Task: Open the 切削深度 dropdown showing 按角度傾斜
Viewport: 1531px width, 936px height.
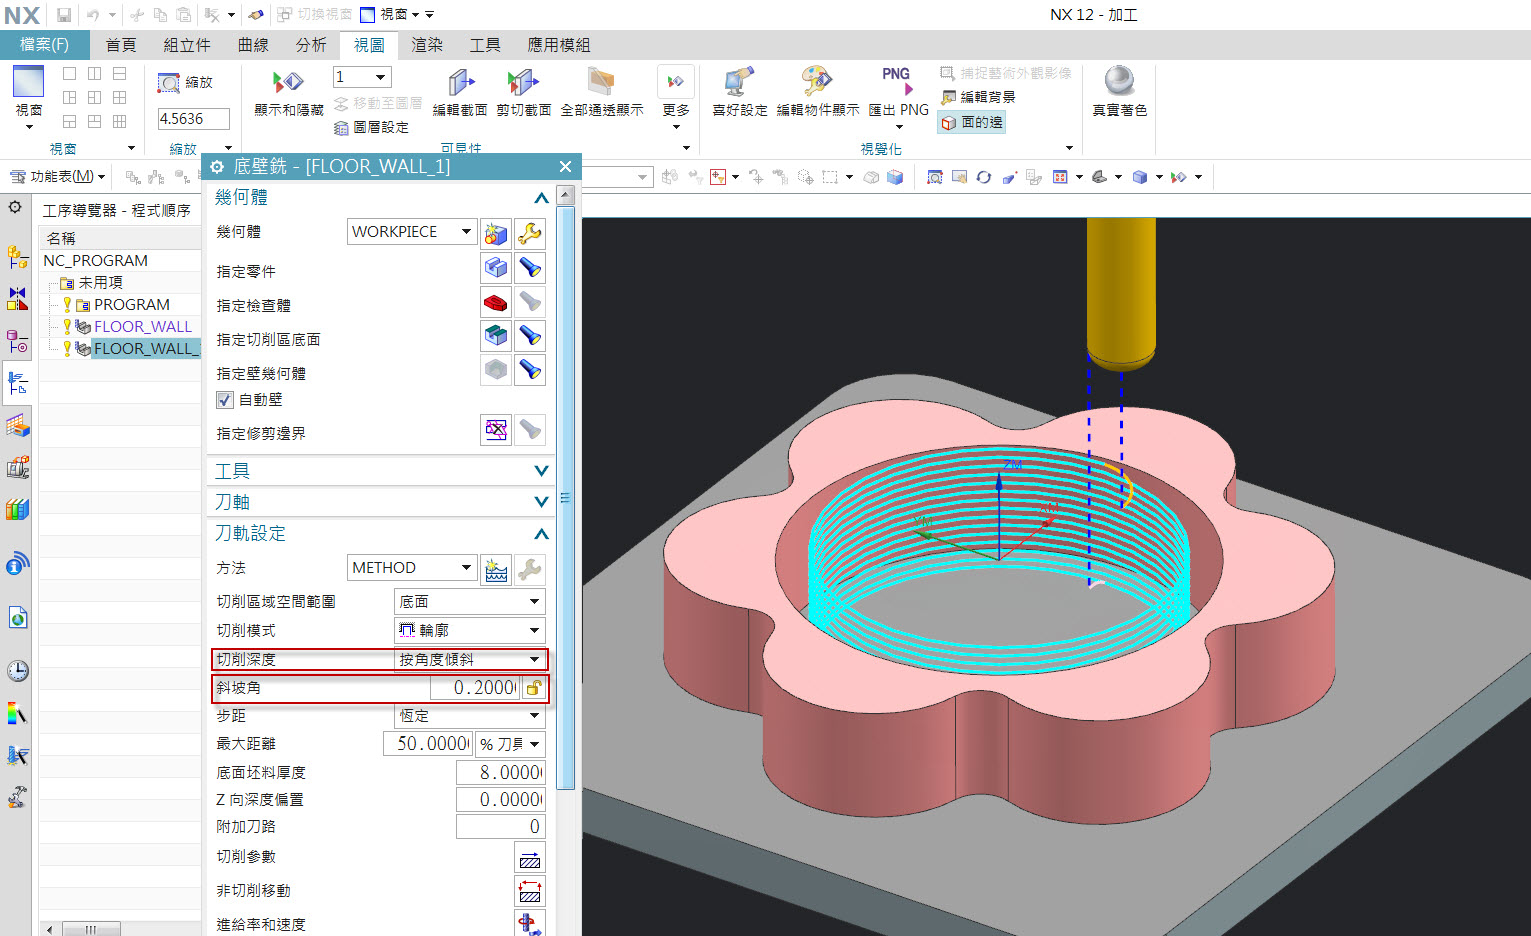Action: pos(470,659)
